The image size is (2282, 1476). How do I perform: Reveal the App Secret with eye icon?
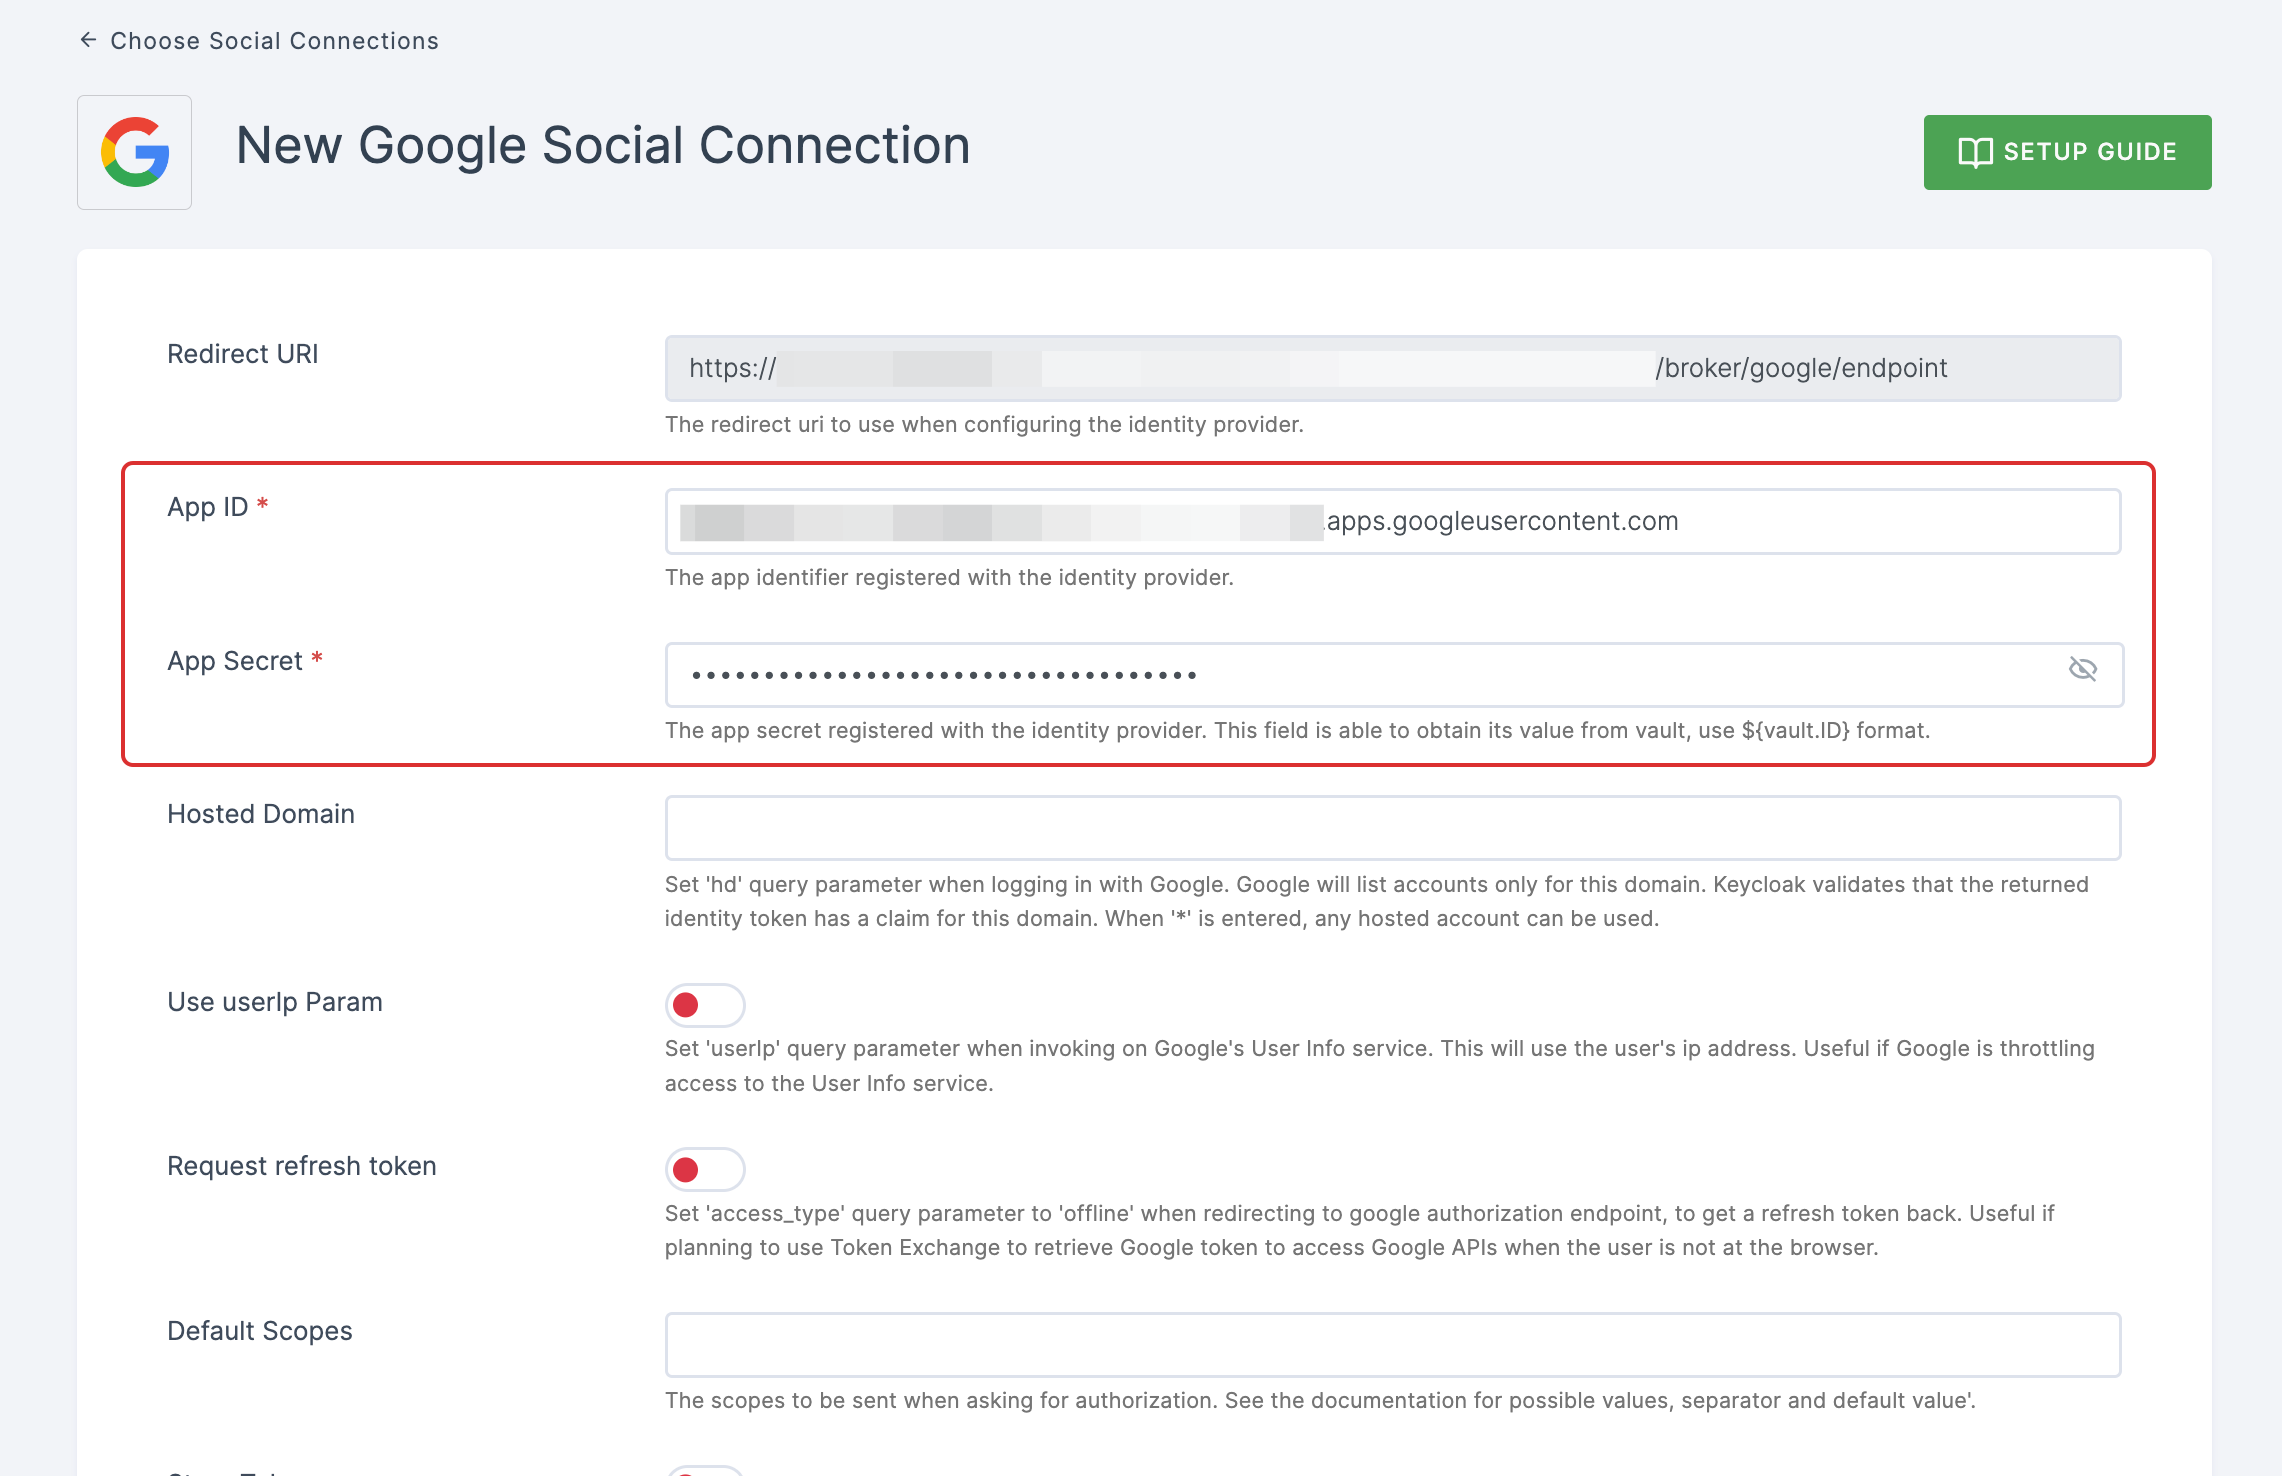[x=2082, y=669]
